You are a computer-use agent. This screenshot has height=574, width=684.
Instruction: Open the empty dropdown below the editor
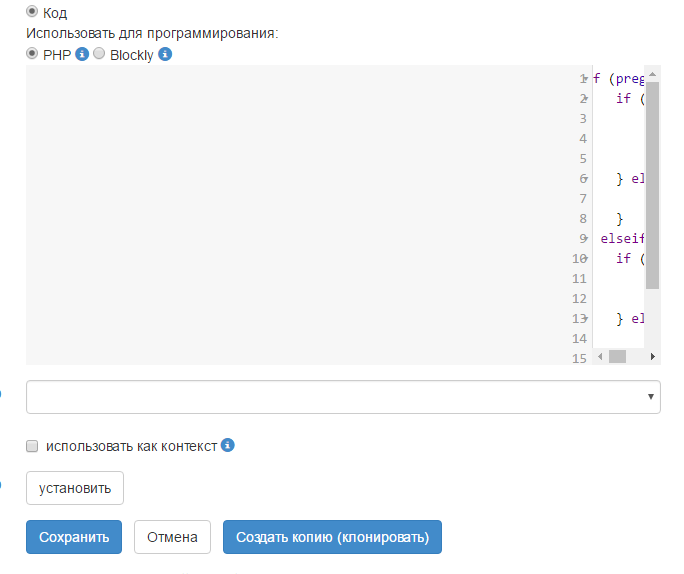(x=343, y=397)
